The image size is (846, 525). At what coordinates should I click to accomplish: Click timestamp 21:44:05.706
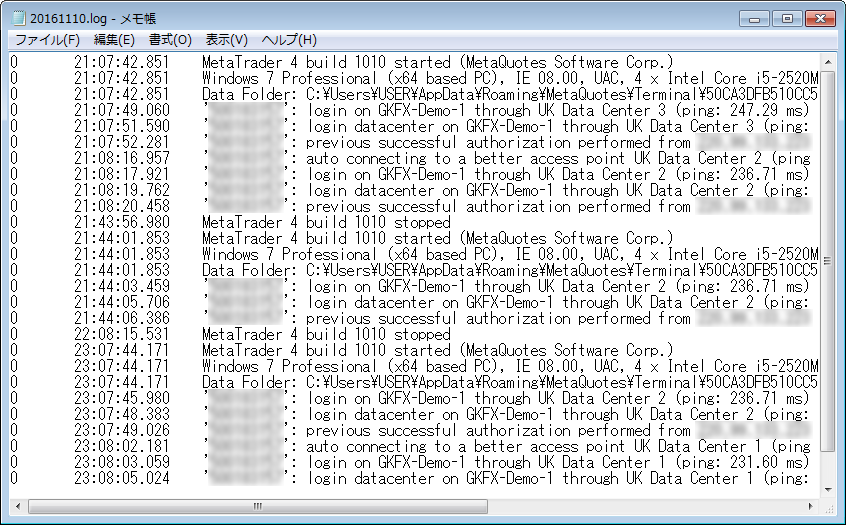point(122,302)
